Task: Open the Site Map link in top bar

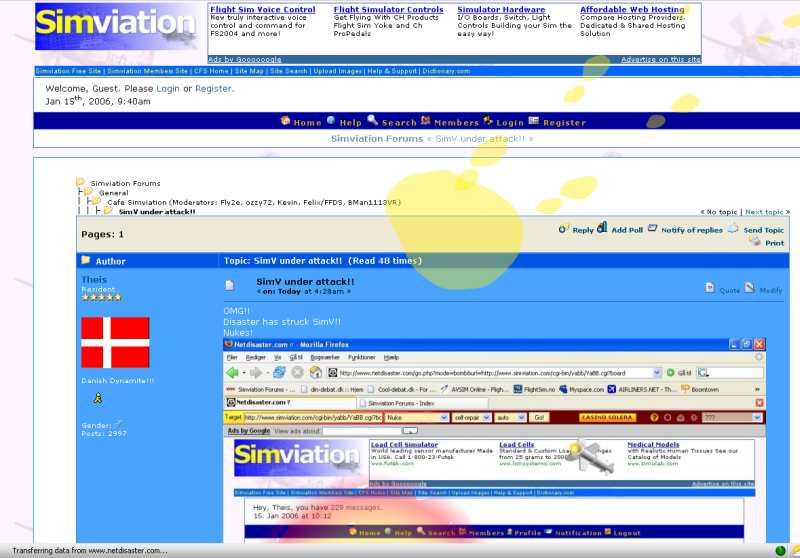Action: pyautogui.click(x=249, y=71)
